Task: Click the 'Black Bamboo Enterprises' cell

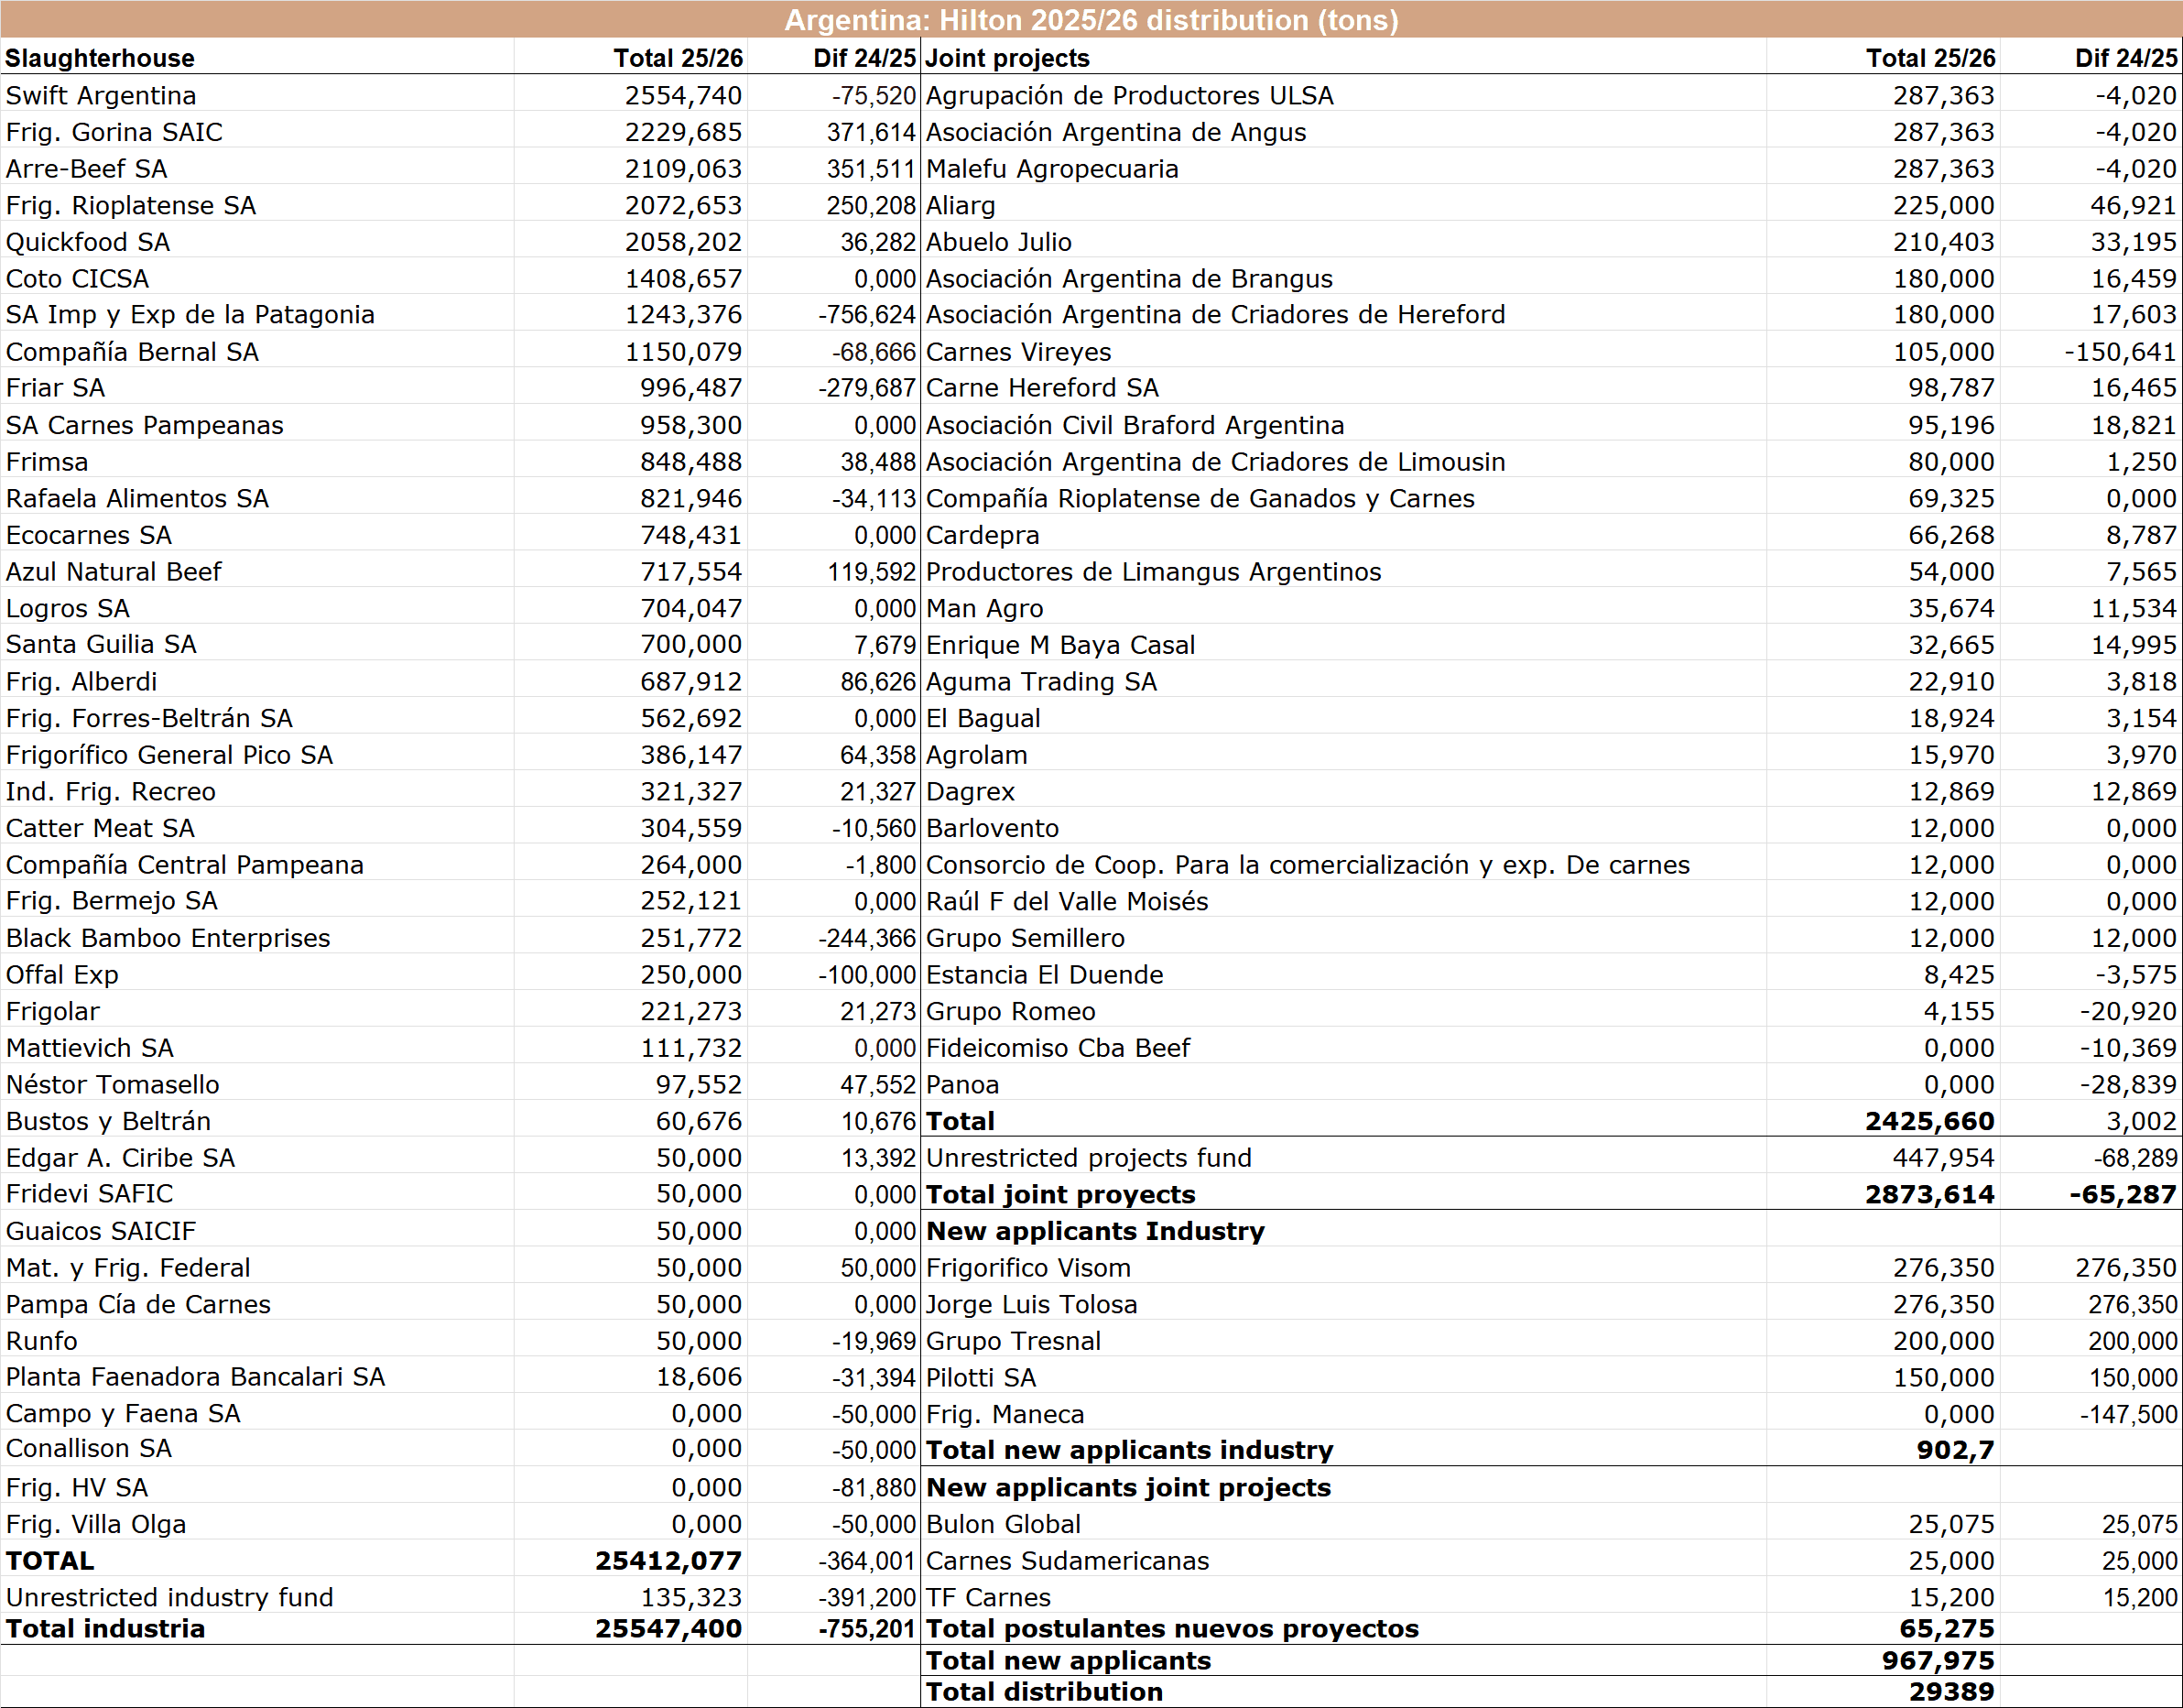Action: pyautogui.click(x=168, y=938)
